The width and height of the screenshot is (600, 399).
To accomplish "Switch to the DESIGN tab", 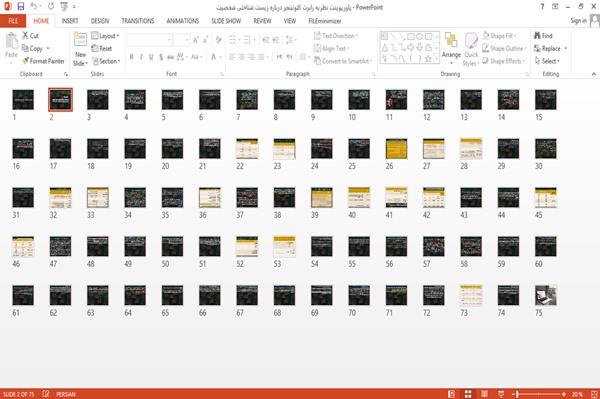I will tap(100, 21).
